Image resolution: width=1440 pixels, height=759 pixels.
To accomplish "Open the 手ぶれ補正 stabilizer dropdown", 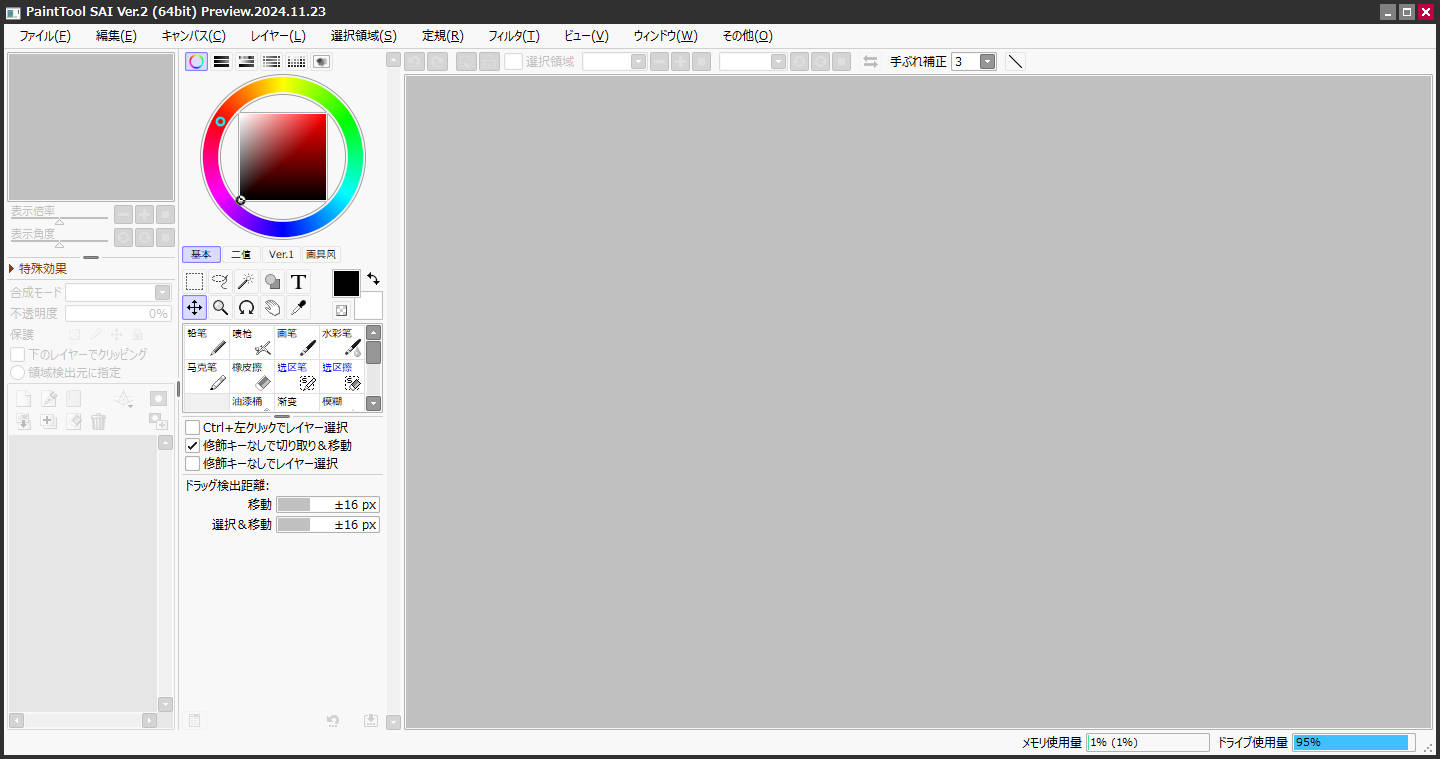I will click(987, 62).
